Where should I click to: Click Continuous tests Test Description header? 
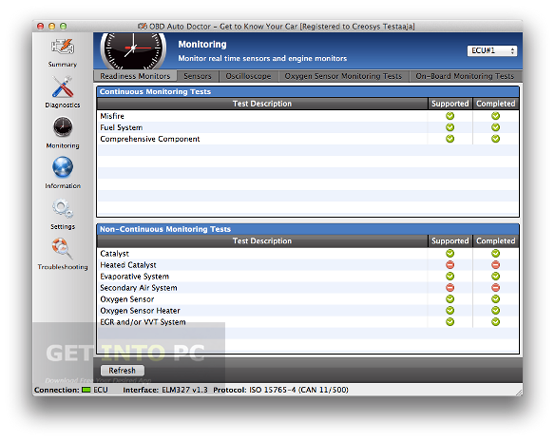[x=262, y=104]
